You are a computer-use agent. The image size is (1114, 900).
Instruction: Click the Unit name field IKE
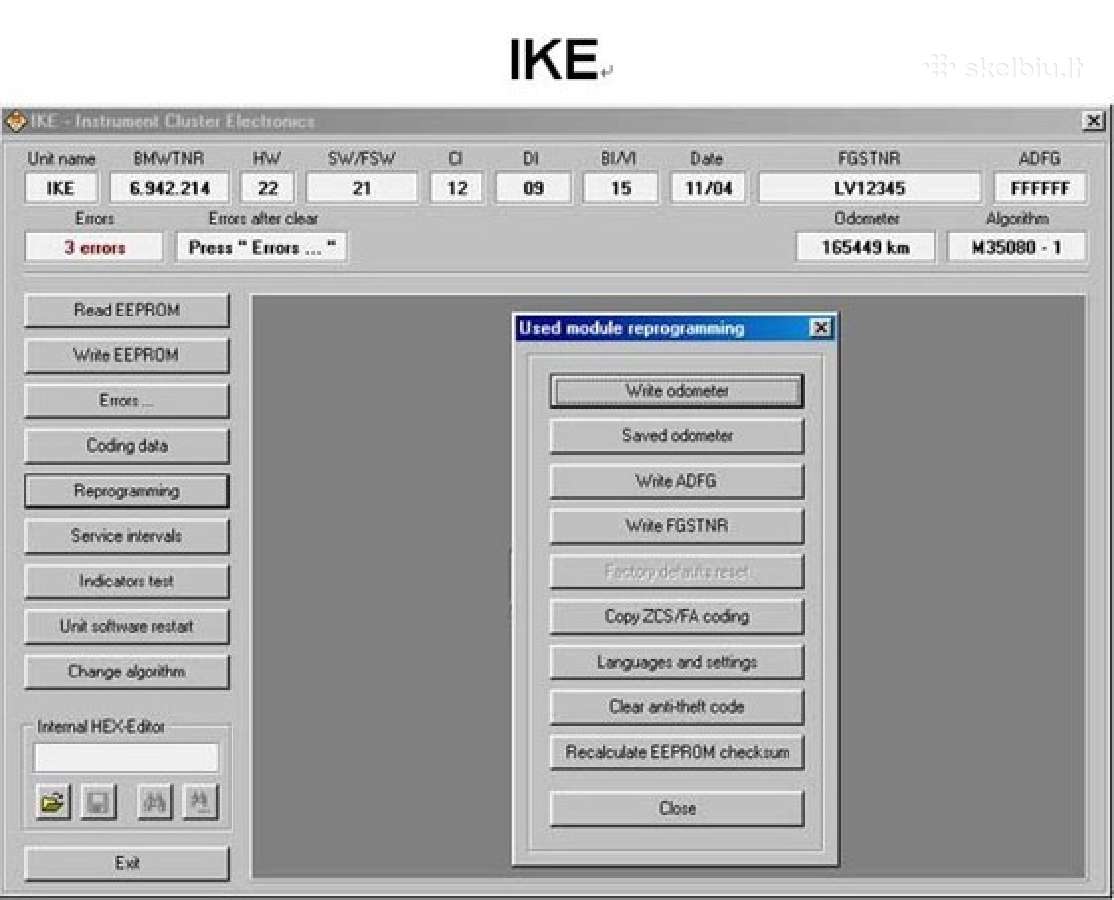click(61, 188)
